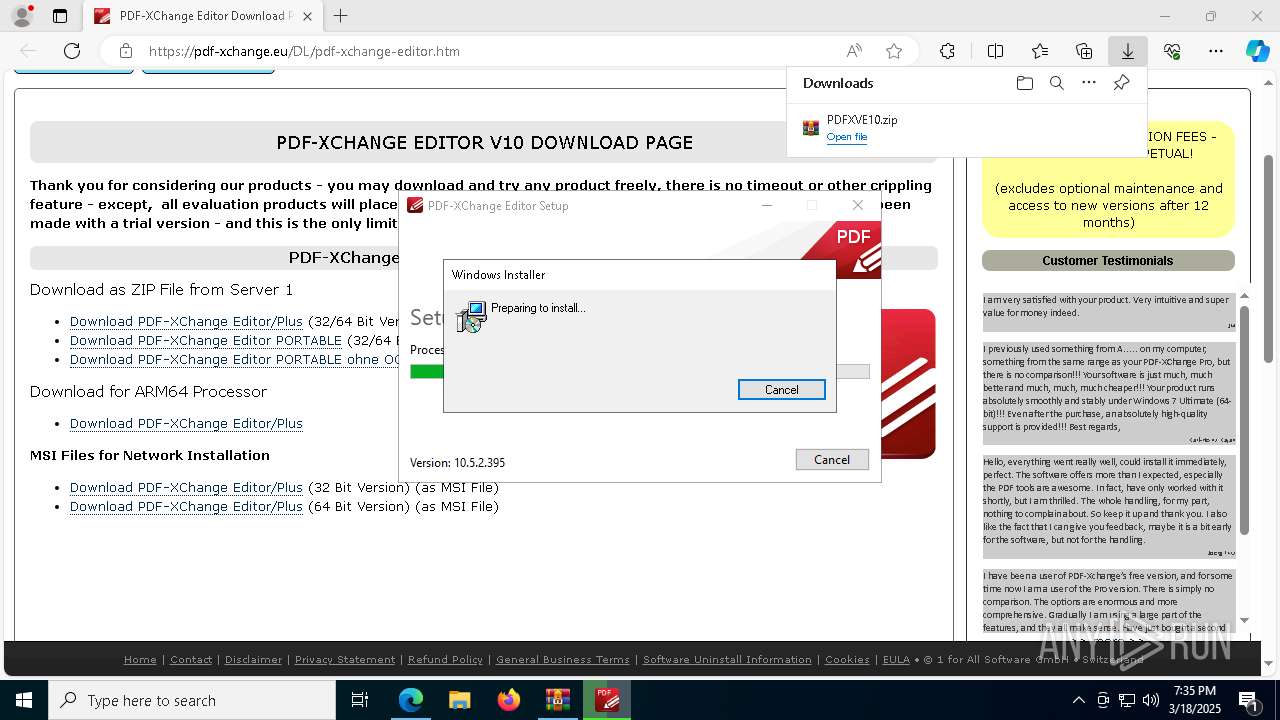Click the taskbar search box

click(x=192, y=700)
